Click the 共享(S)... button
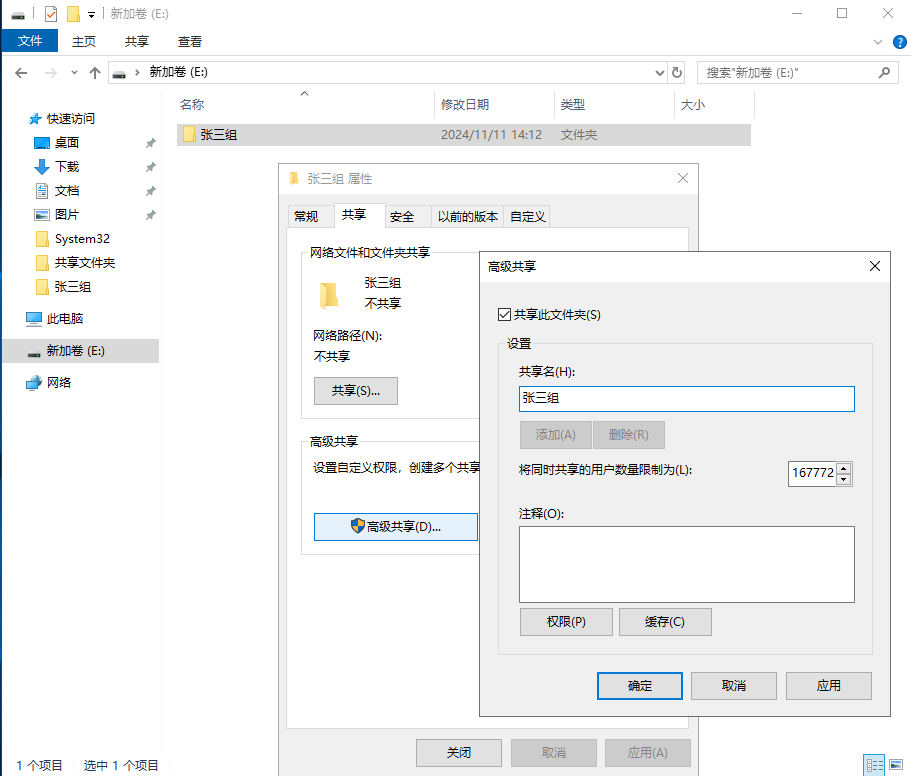Screen dimensions: 911x776 point(356,391)
